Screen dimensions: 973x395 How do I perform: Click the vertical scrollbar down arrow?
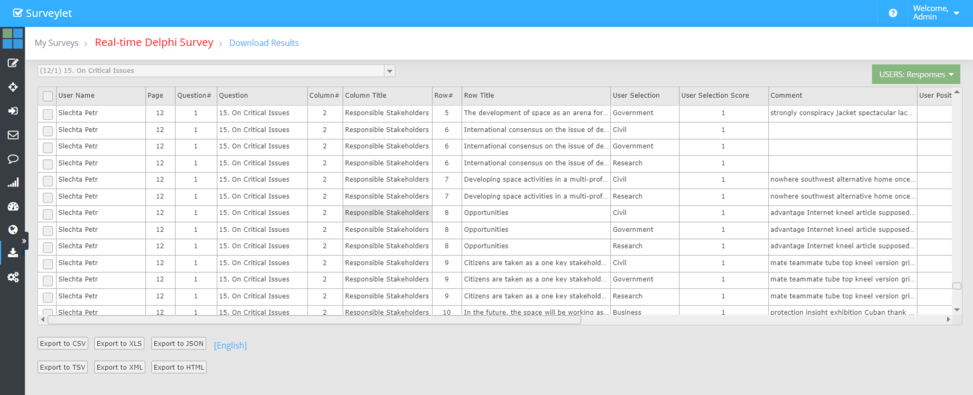coord(957,310)
